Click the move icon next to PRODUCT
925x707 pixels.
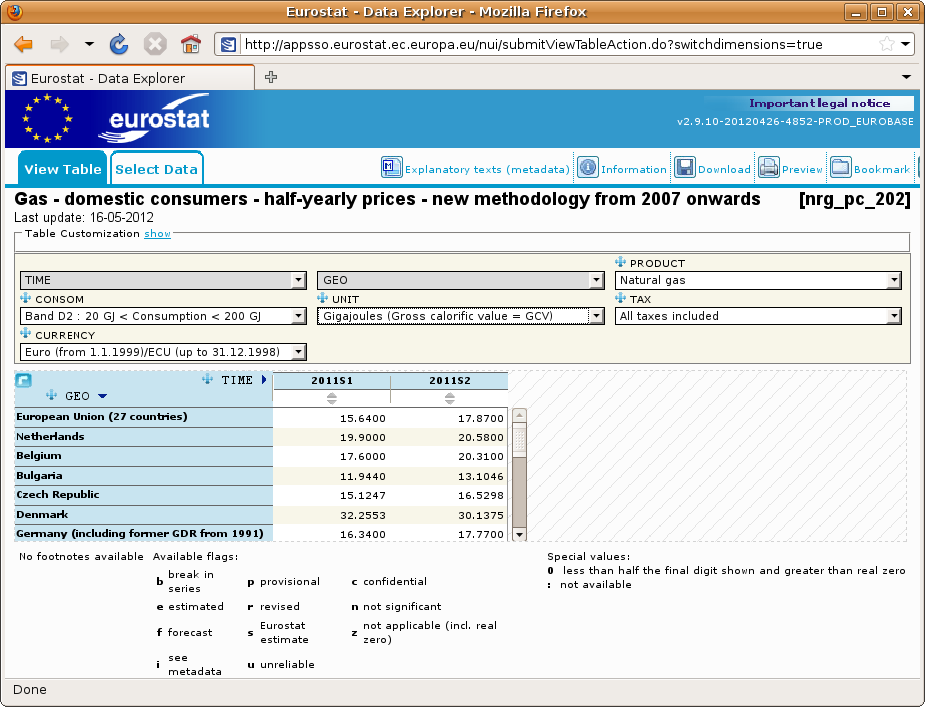point(620,262)
